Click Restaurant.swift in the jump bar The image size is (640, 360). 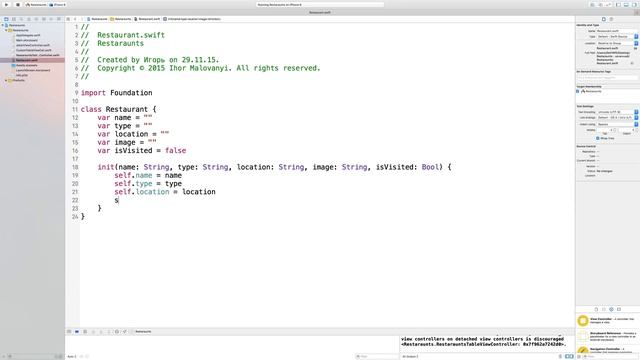(147, 19)
